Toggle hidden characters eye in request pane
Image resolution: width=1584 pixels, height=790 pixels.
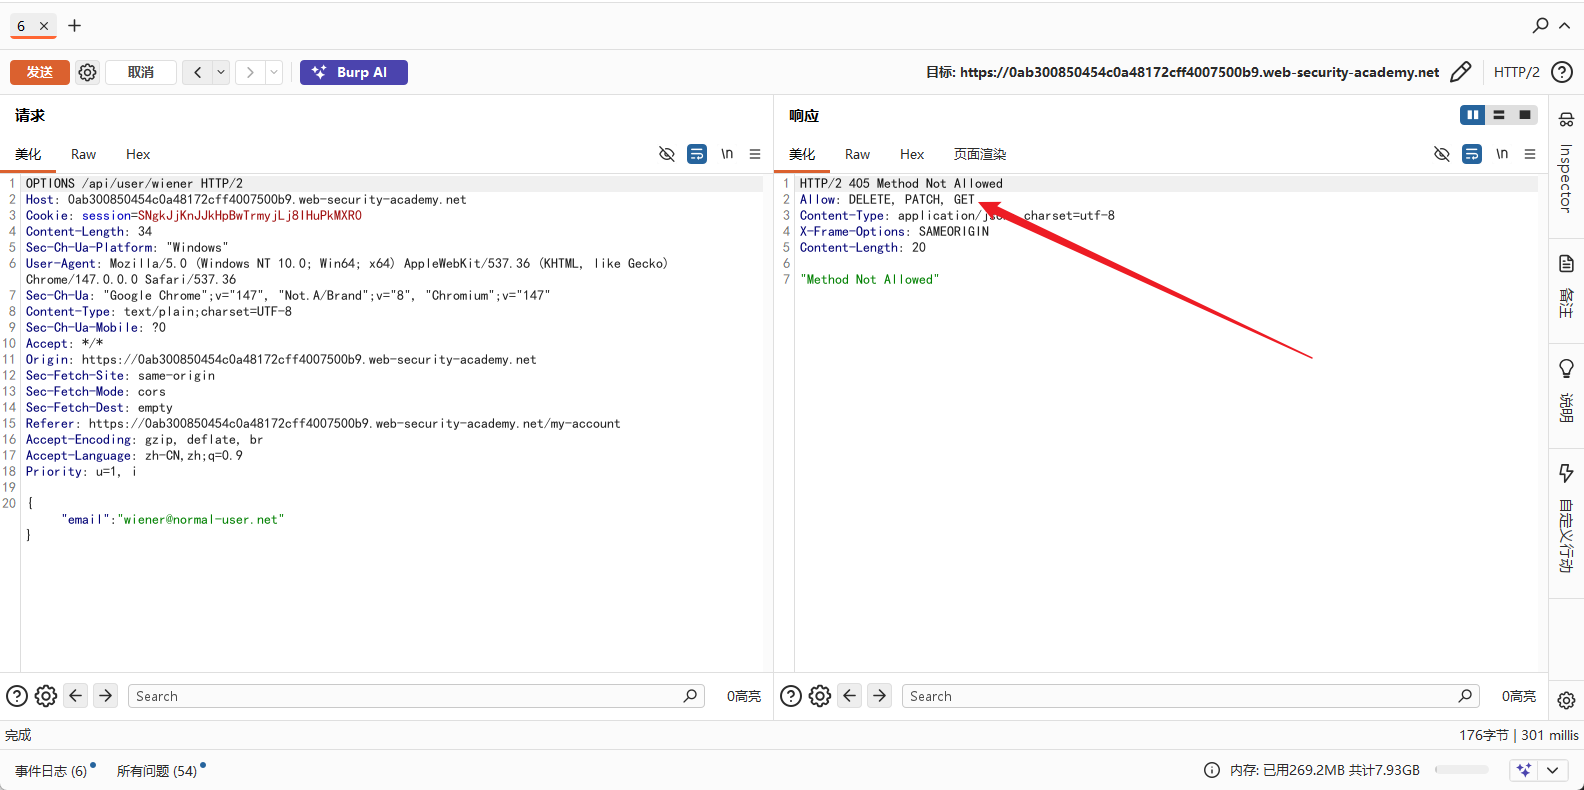[x=667, y=154]
